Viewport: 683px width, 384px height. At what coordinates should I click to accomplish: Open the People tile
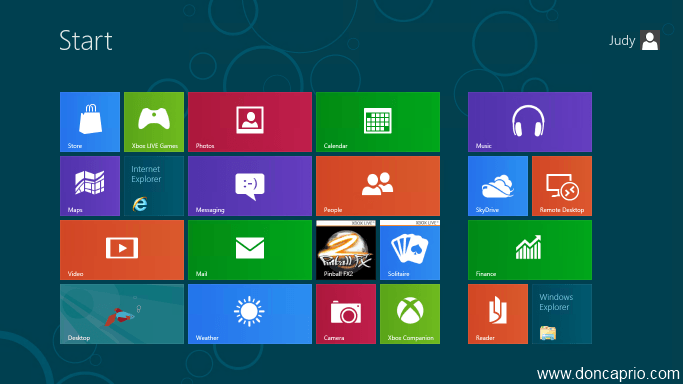[x=378, y=186]
